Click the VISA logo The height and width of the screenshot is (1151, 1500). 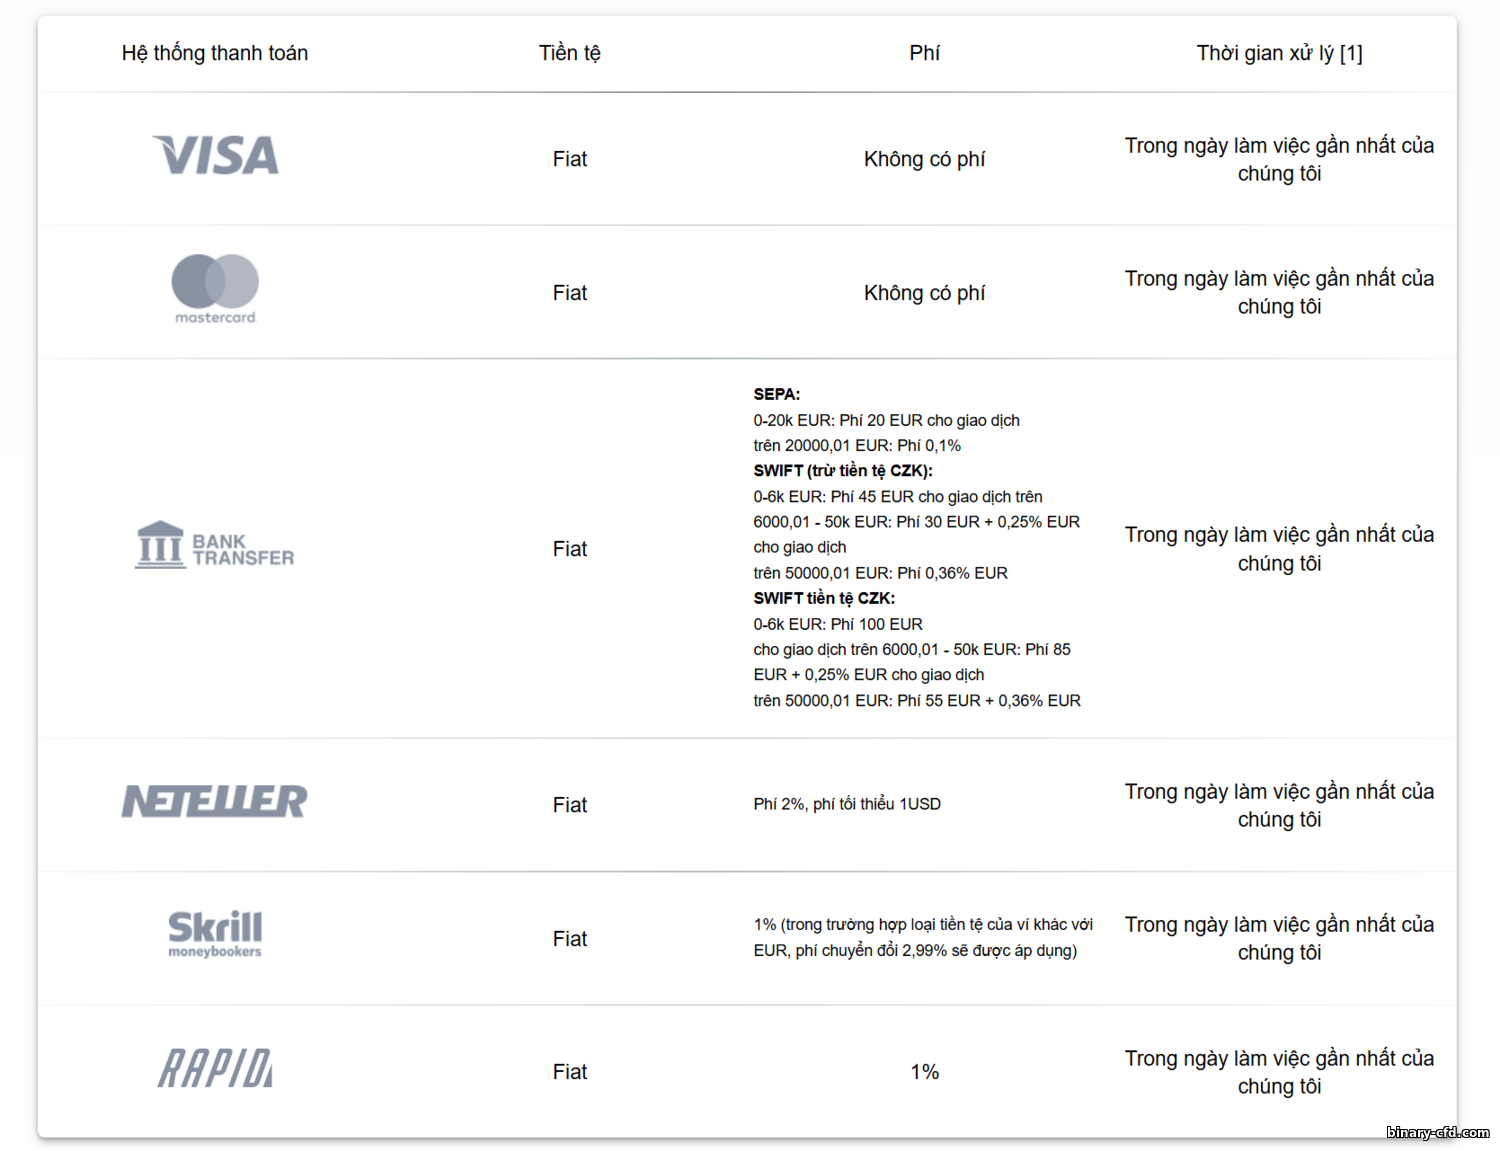tap(215, 156)
